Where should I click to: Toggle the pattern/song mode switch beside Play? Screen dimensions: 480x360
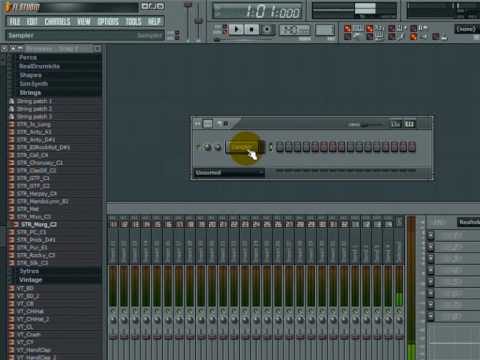tap(225, 29)
